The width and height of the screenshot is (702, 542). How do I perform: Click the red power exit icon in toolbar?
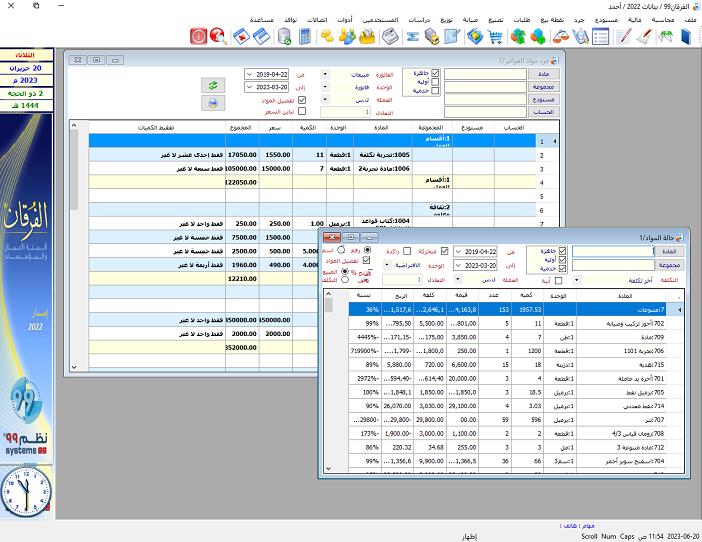tap(198, 37)
